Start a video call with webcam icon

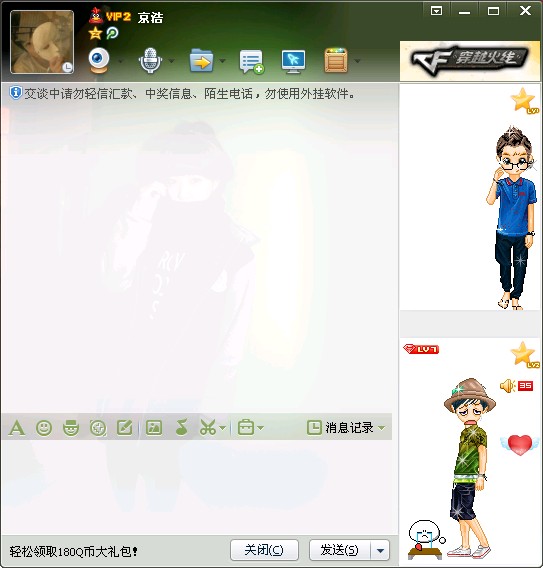point(99,60)
